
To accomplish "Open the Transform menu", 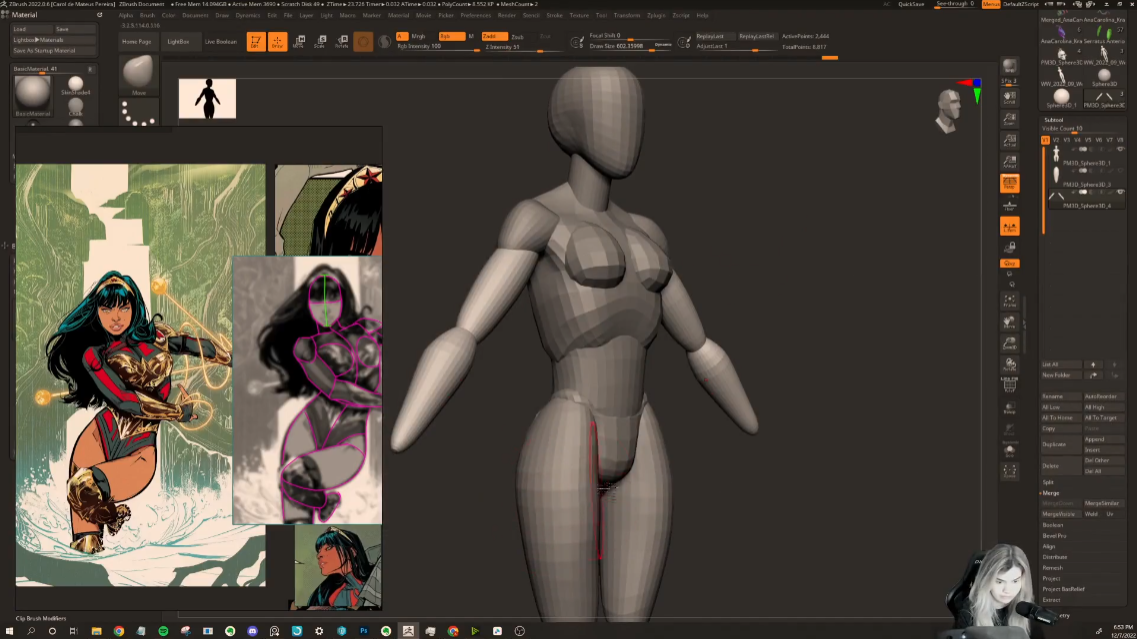I will pos(627,15).
